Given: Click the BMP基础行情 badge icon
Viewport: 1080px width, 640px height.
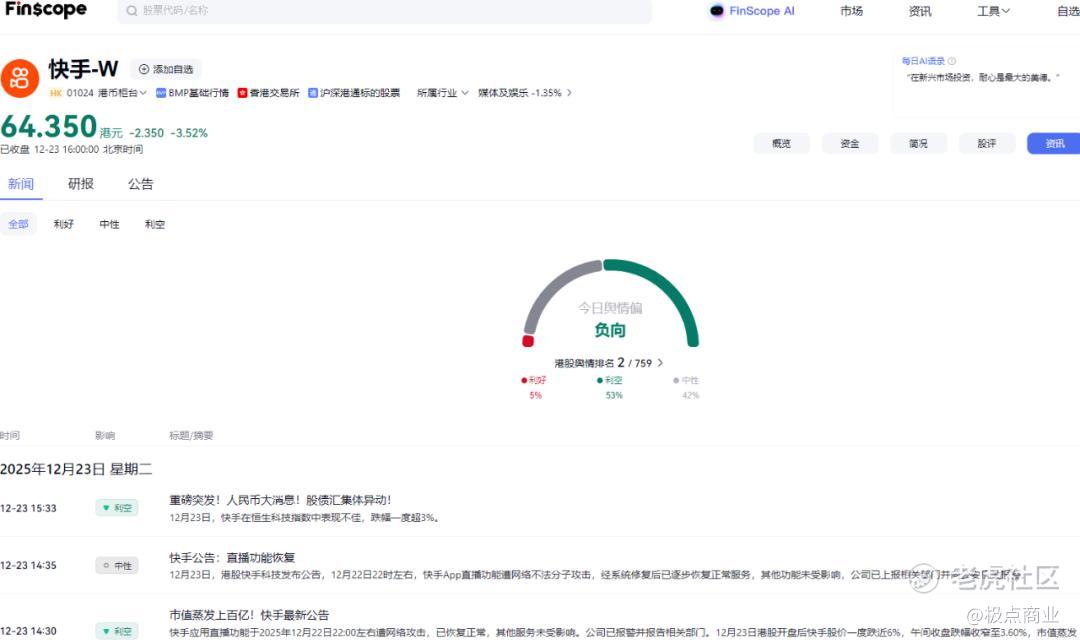Looking at the screenshot, I should click(160, 93).
